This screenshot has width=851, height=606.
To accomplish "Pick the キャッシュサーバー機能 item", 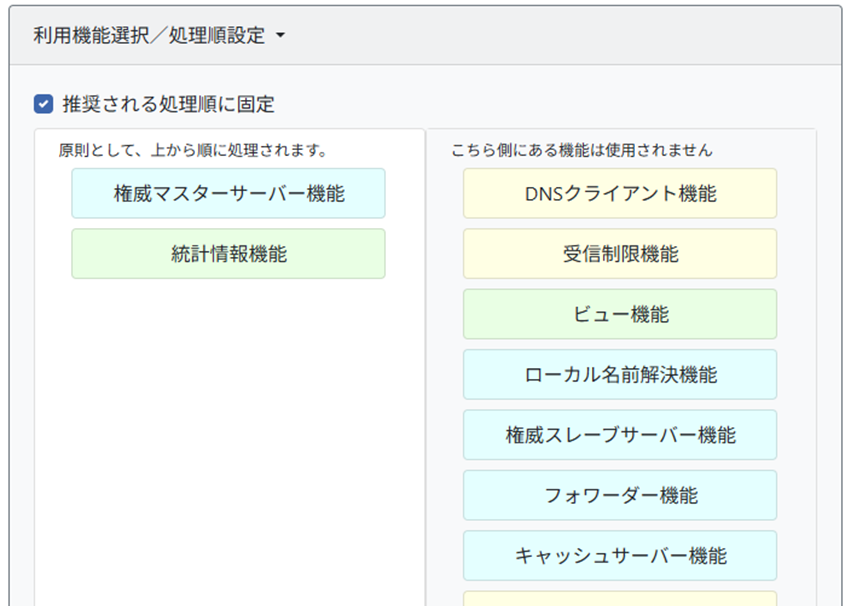I will point(620,556).
